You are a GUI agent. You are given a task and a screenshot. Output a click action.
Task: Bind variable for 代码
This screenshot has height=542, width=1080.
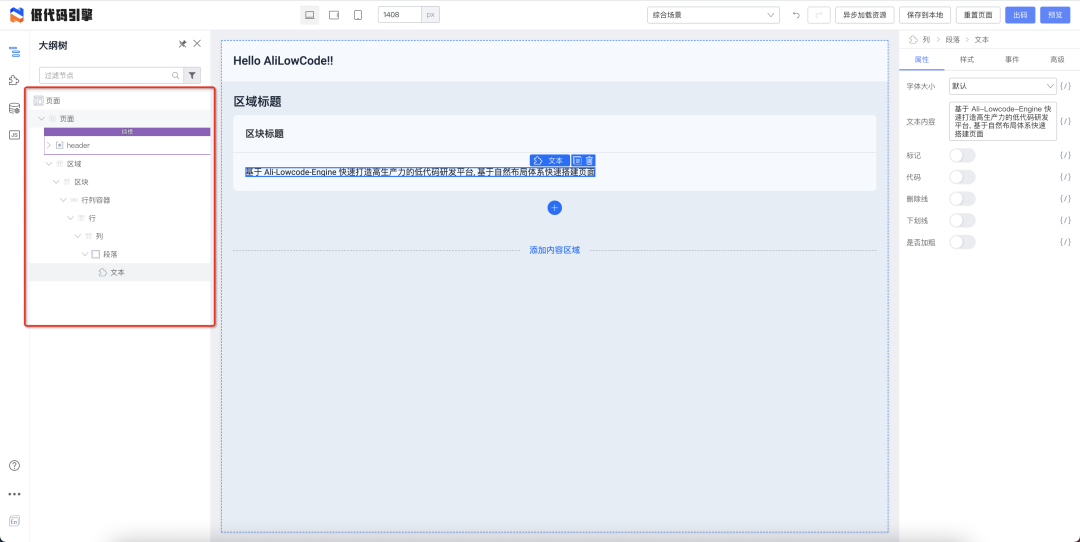point(1066,177)
